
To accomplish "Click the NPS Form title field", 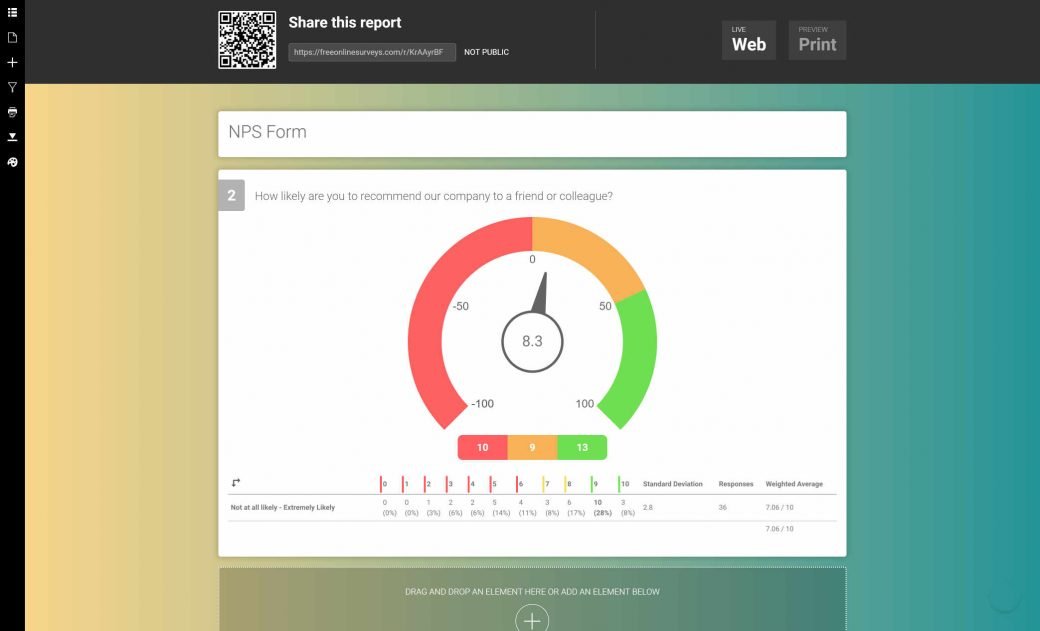I will (531, 132).
